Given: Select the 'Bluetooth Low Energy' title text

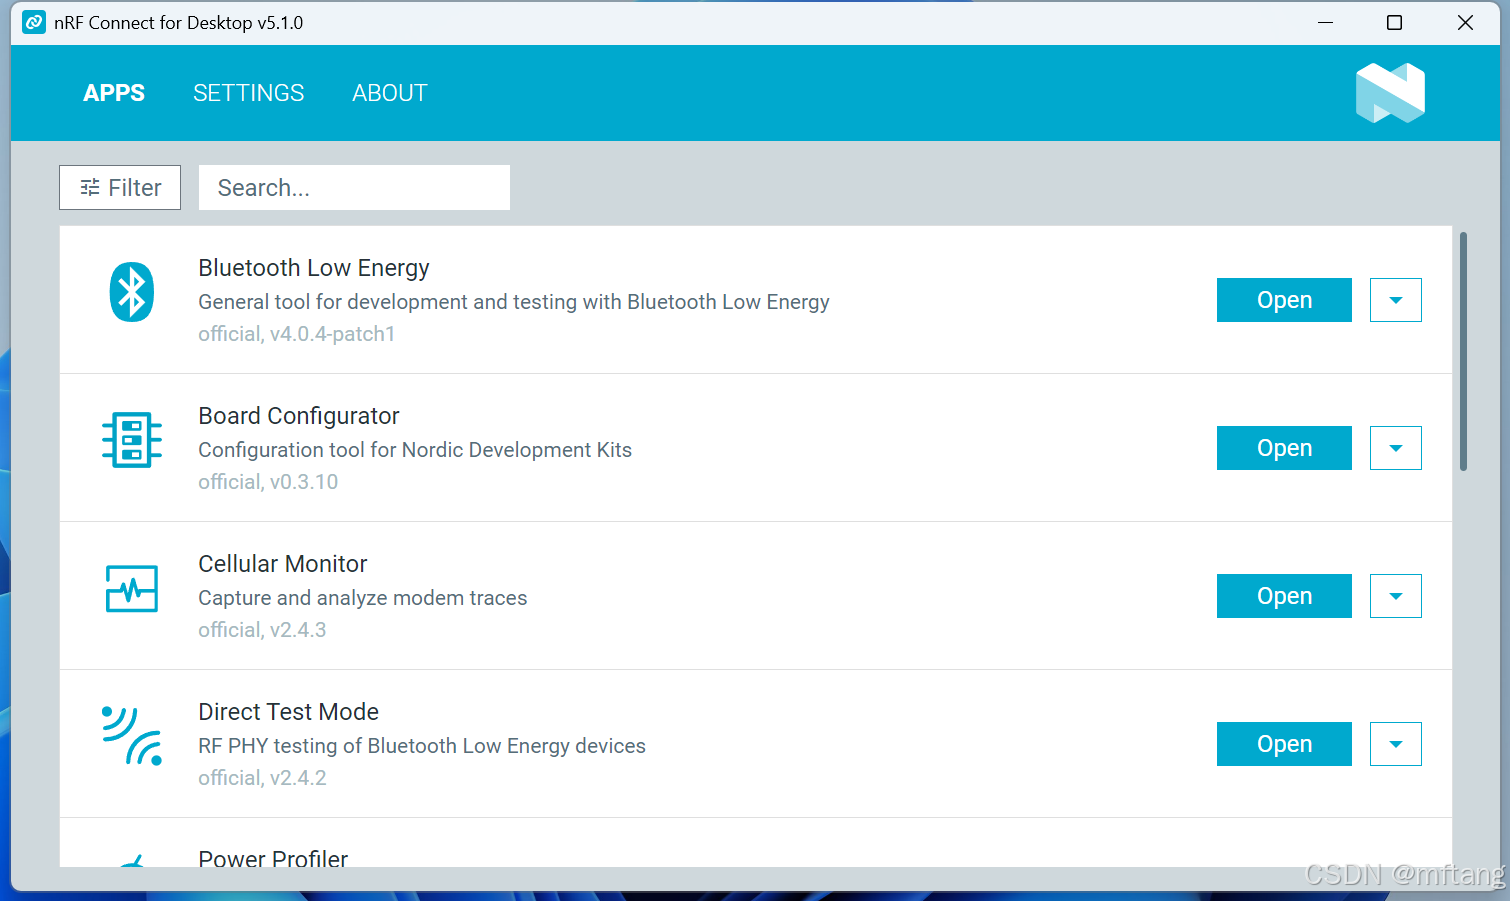Looking at the screenshot, I should (314, 268).
